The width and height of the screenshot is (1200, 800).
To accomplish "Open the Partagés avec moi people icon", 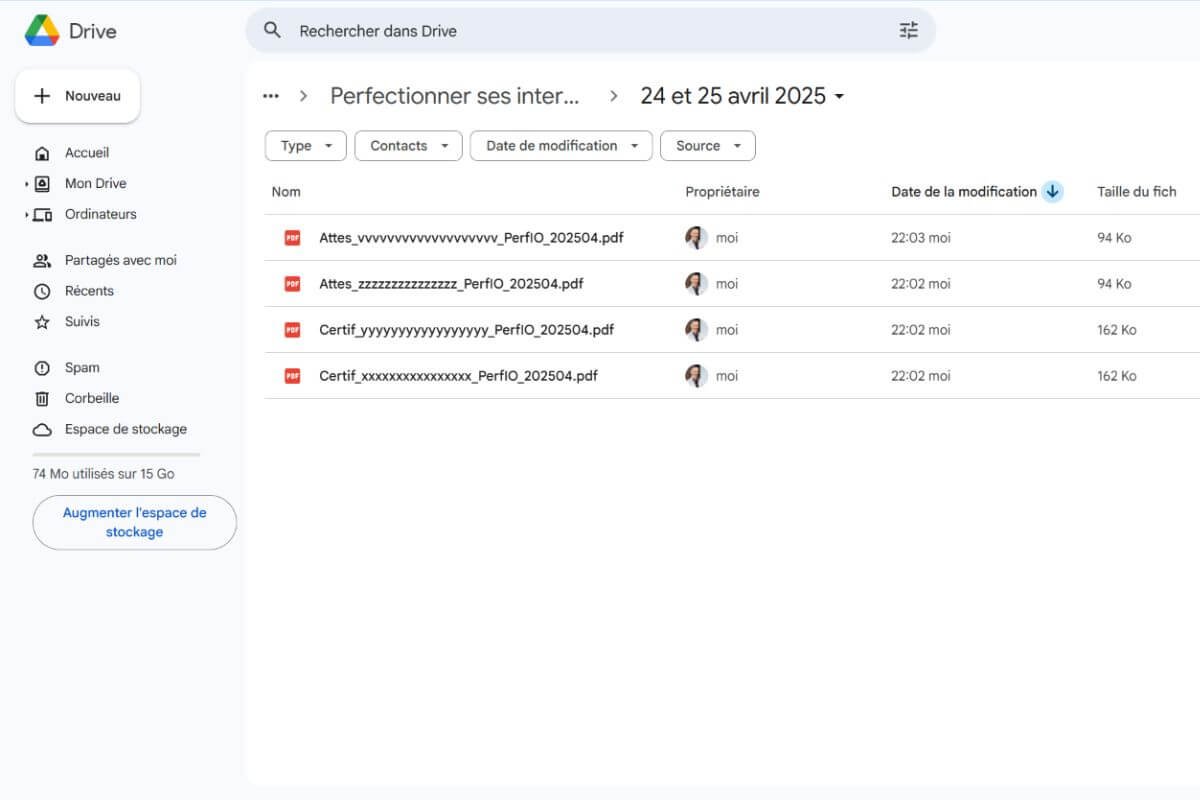I will [40, 260].
